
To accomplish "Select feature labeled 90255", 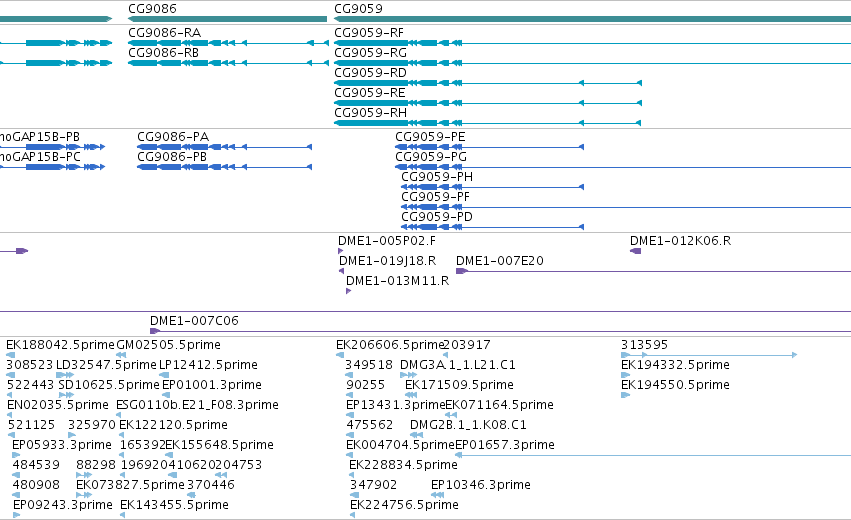I will tap(366, 385).
